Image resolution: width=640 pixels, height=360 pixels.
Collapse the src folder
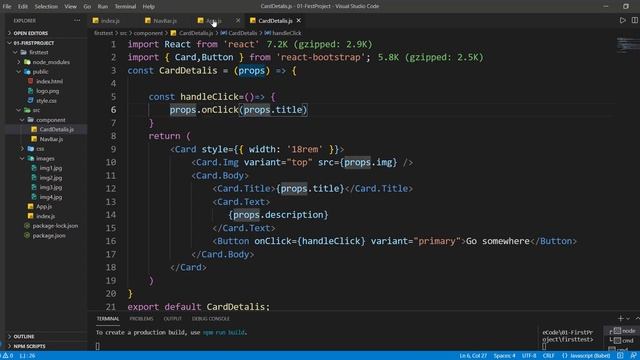pos(36,110)
